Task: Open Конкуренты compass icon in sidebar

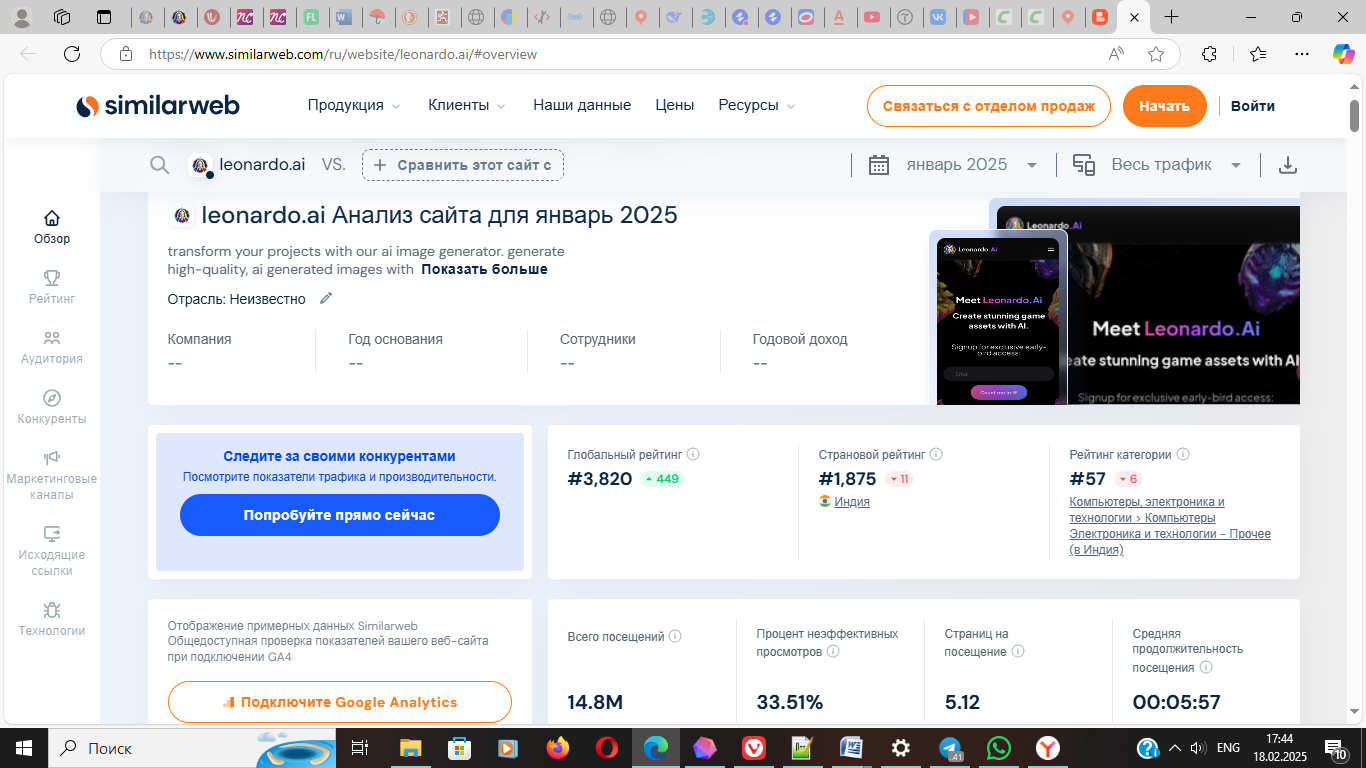Action: pyautogui.click(x=52, y=398)
